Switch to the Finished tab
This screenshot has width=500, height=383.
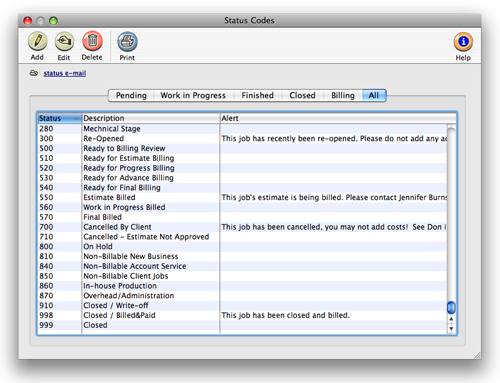coord(257,95)
